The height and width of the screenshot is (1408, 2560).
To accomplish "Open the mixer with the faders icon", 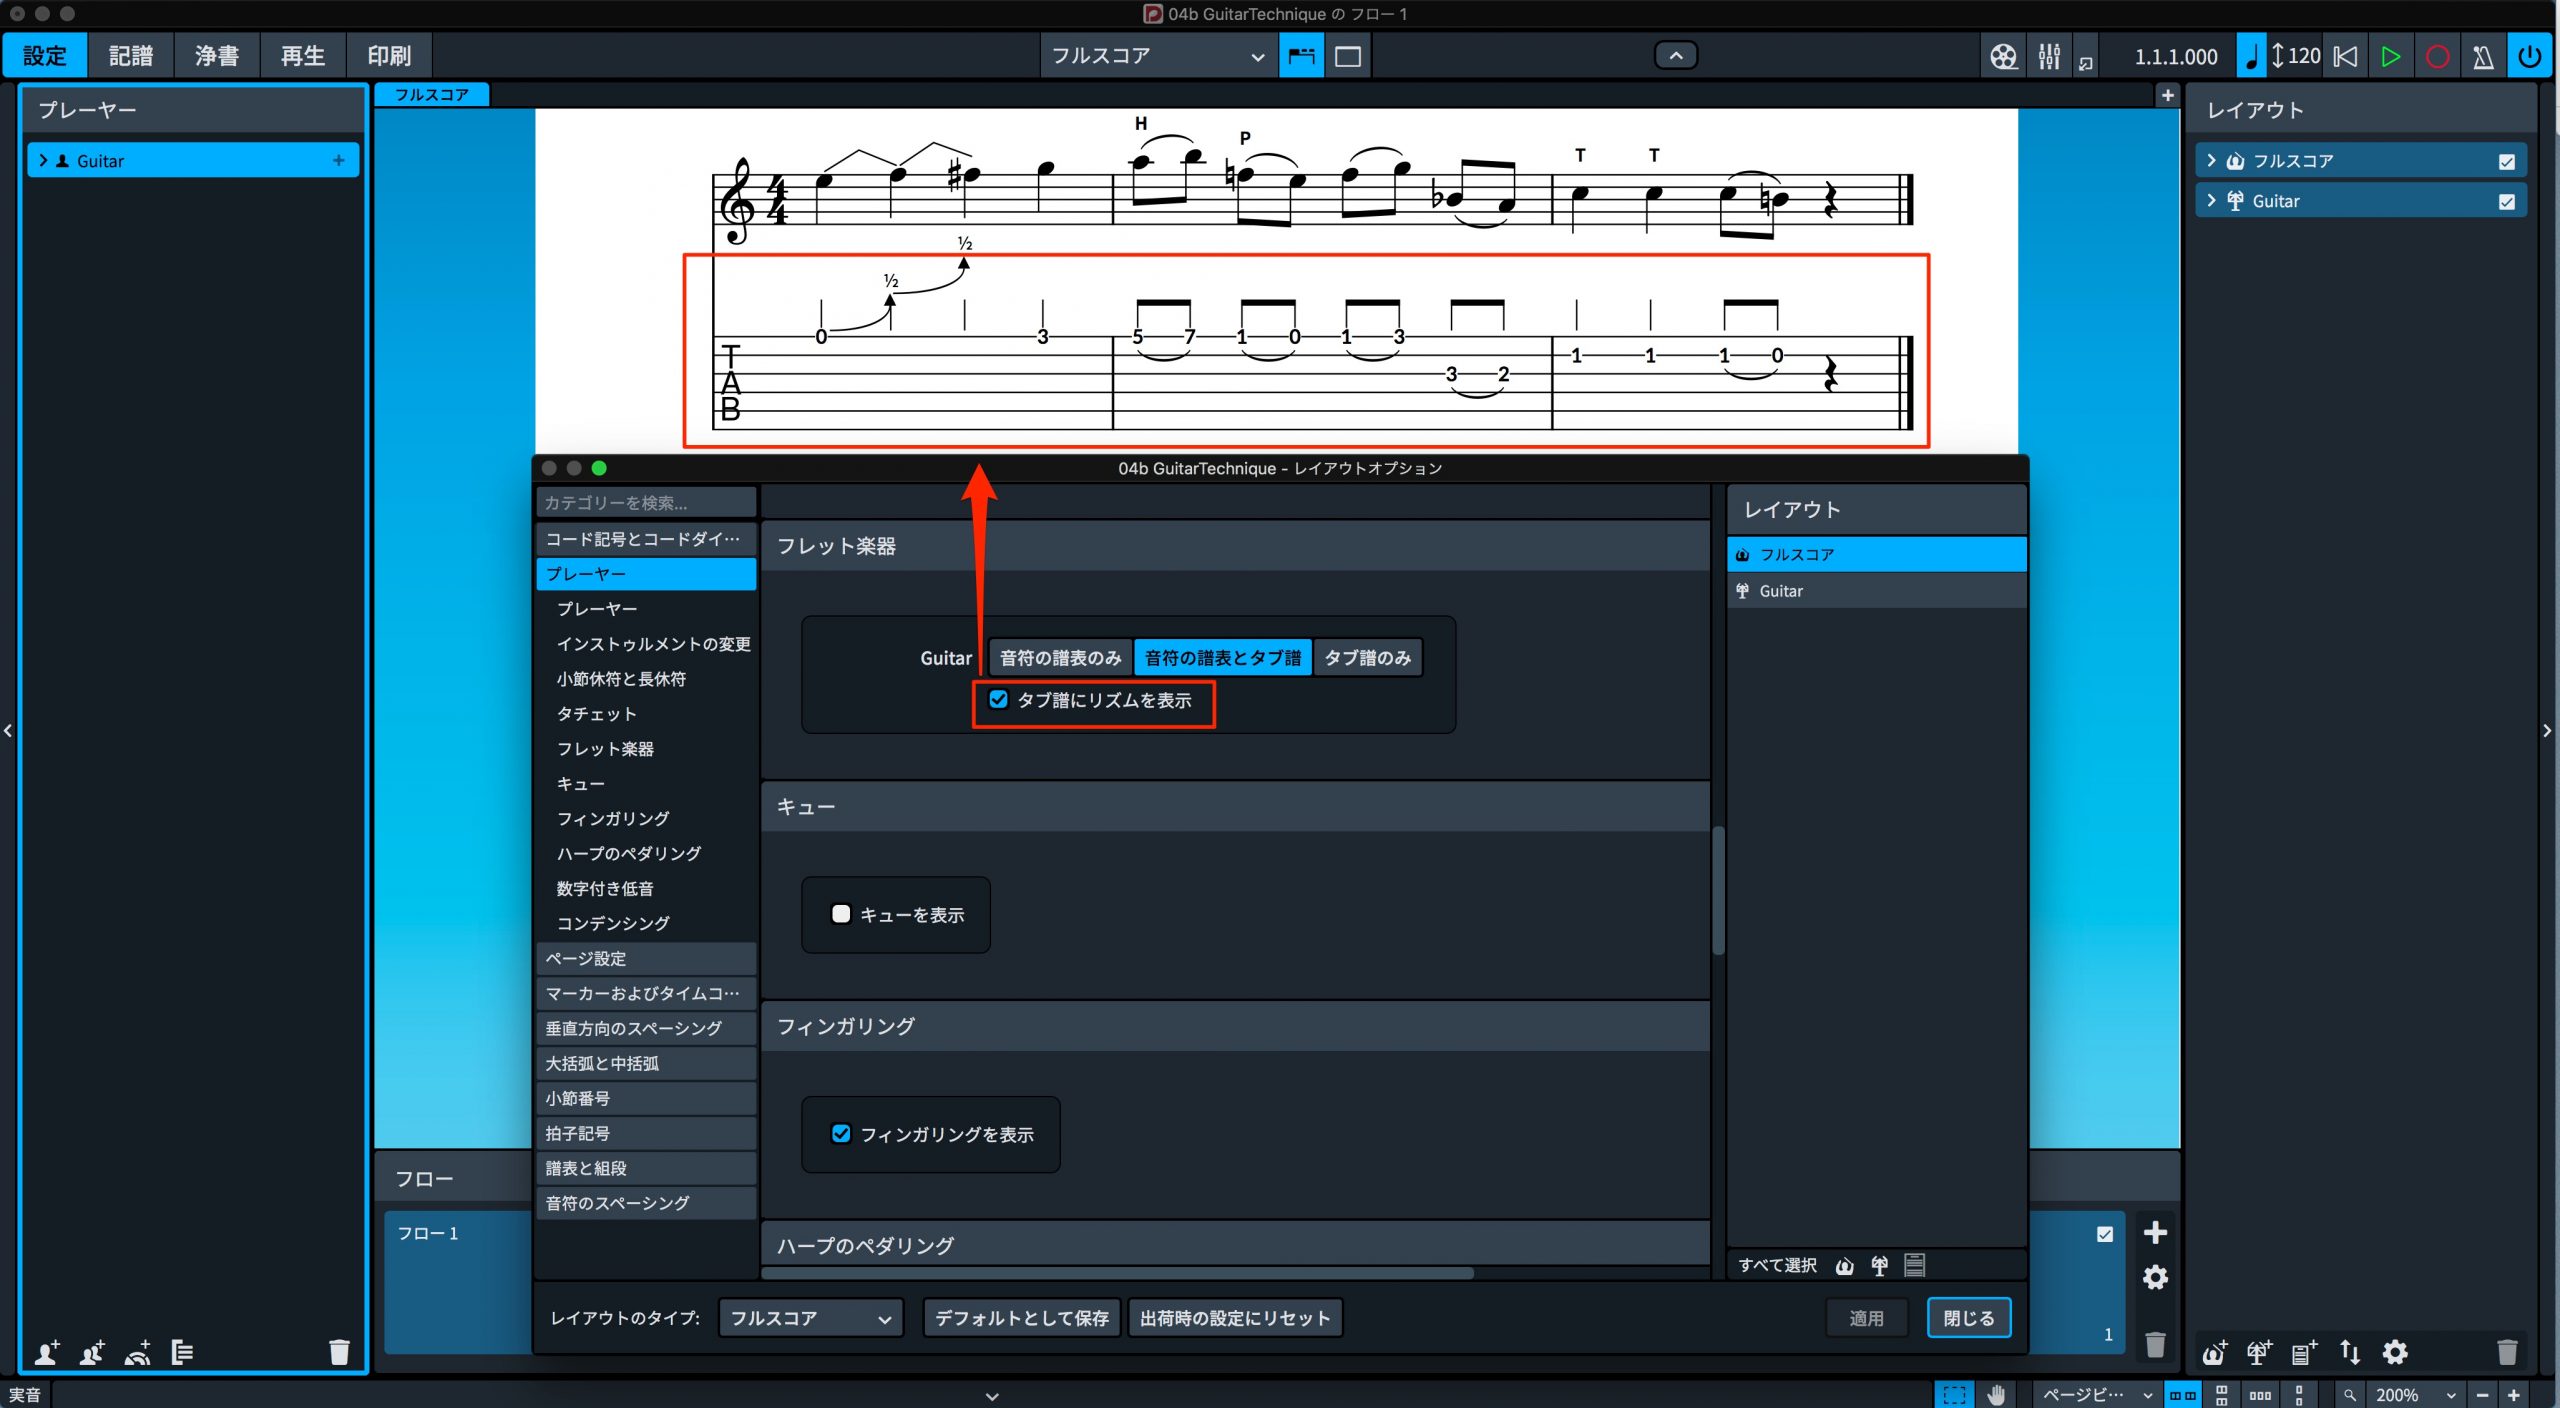I will pos(2049,56).
